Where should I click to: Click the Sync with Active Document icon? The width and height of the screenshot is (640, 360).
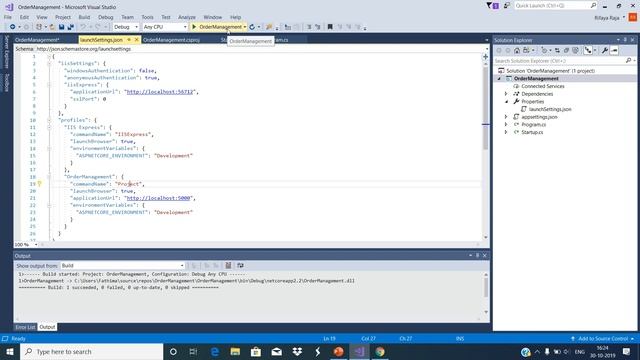557,50
